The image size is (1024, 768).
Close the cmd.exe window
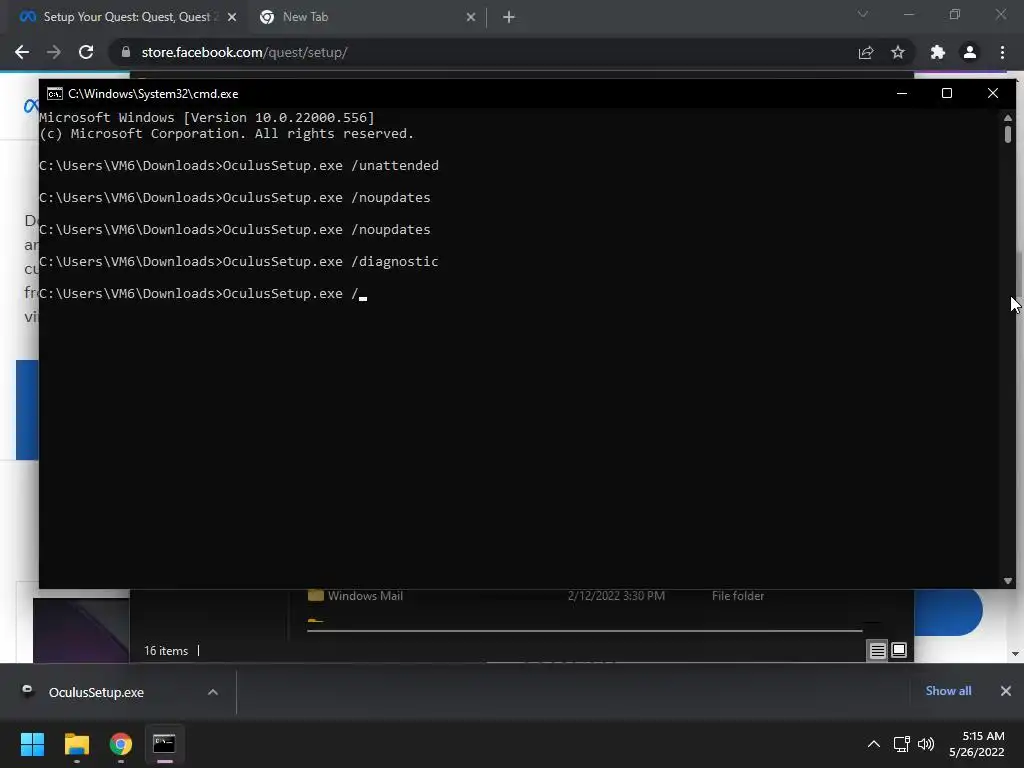[x=993, y=93]
